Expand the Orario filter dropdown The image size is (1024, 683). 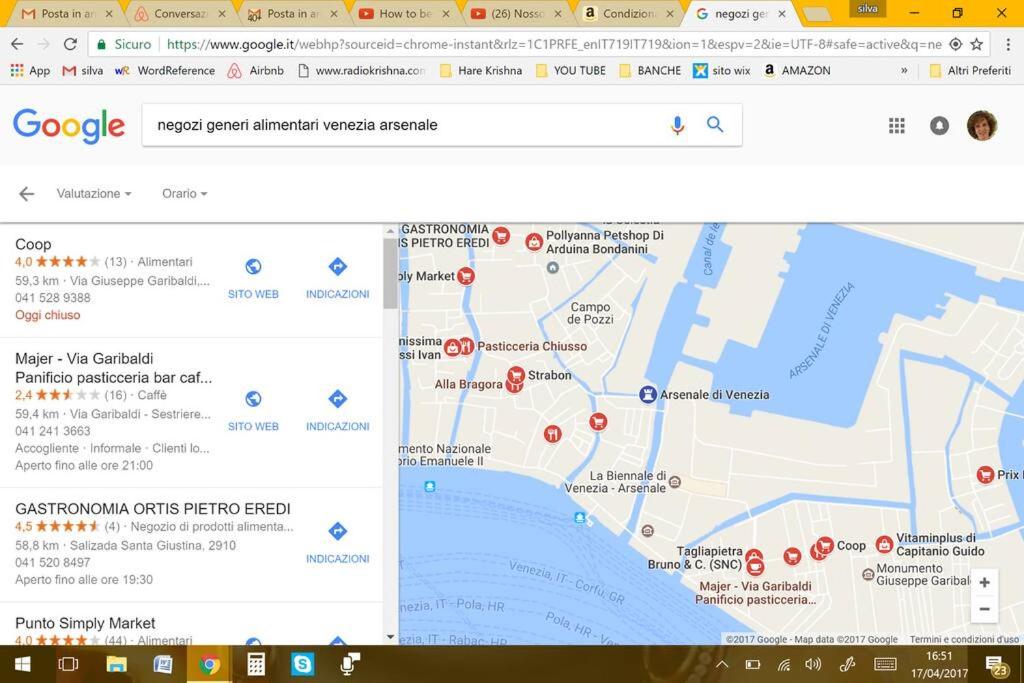(x=185, y=193)
